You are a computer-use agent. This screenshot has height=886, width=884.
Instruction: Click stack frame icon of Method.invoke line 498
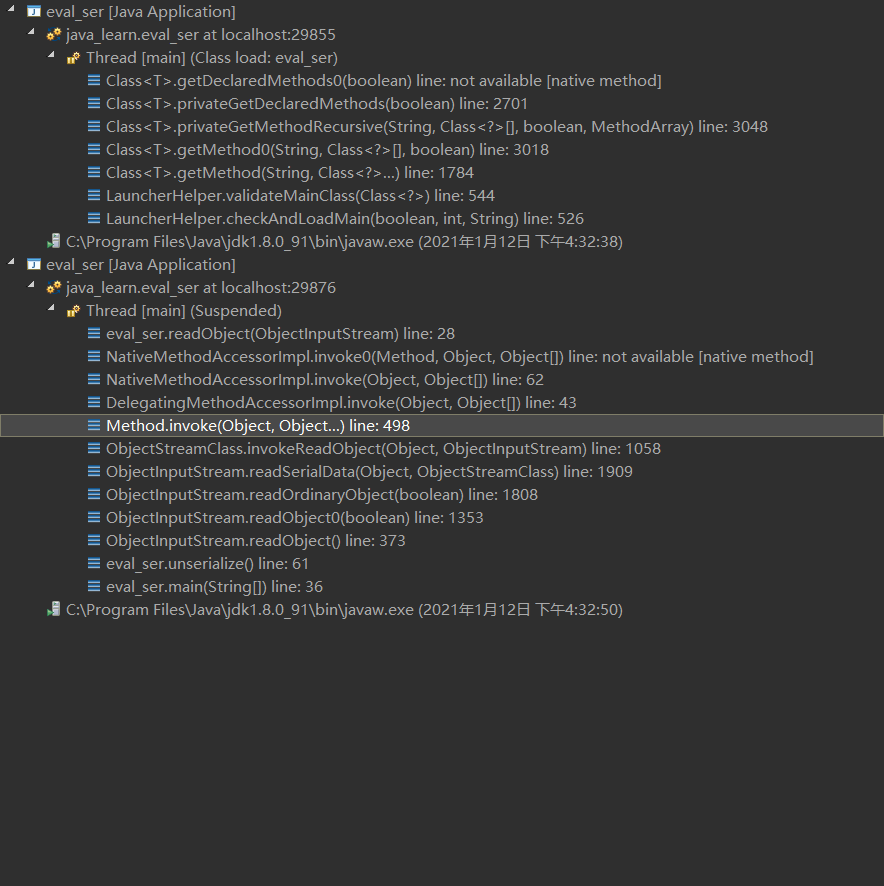point(94,425)
